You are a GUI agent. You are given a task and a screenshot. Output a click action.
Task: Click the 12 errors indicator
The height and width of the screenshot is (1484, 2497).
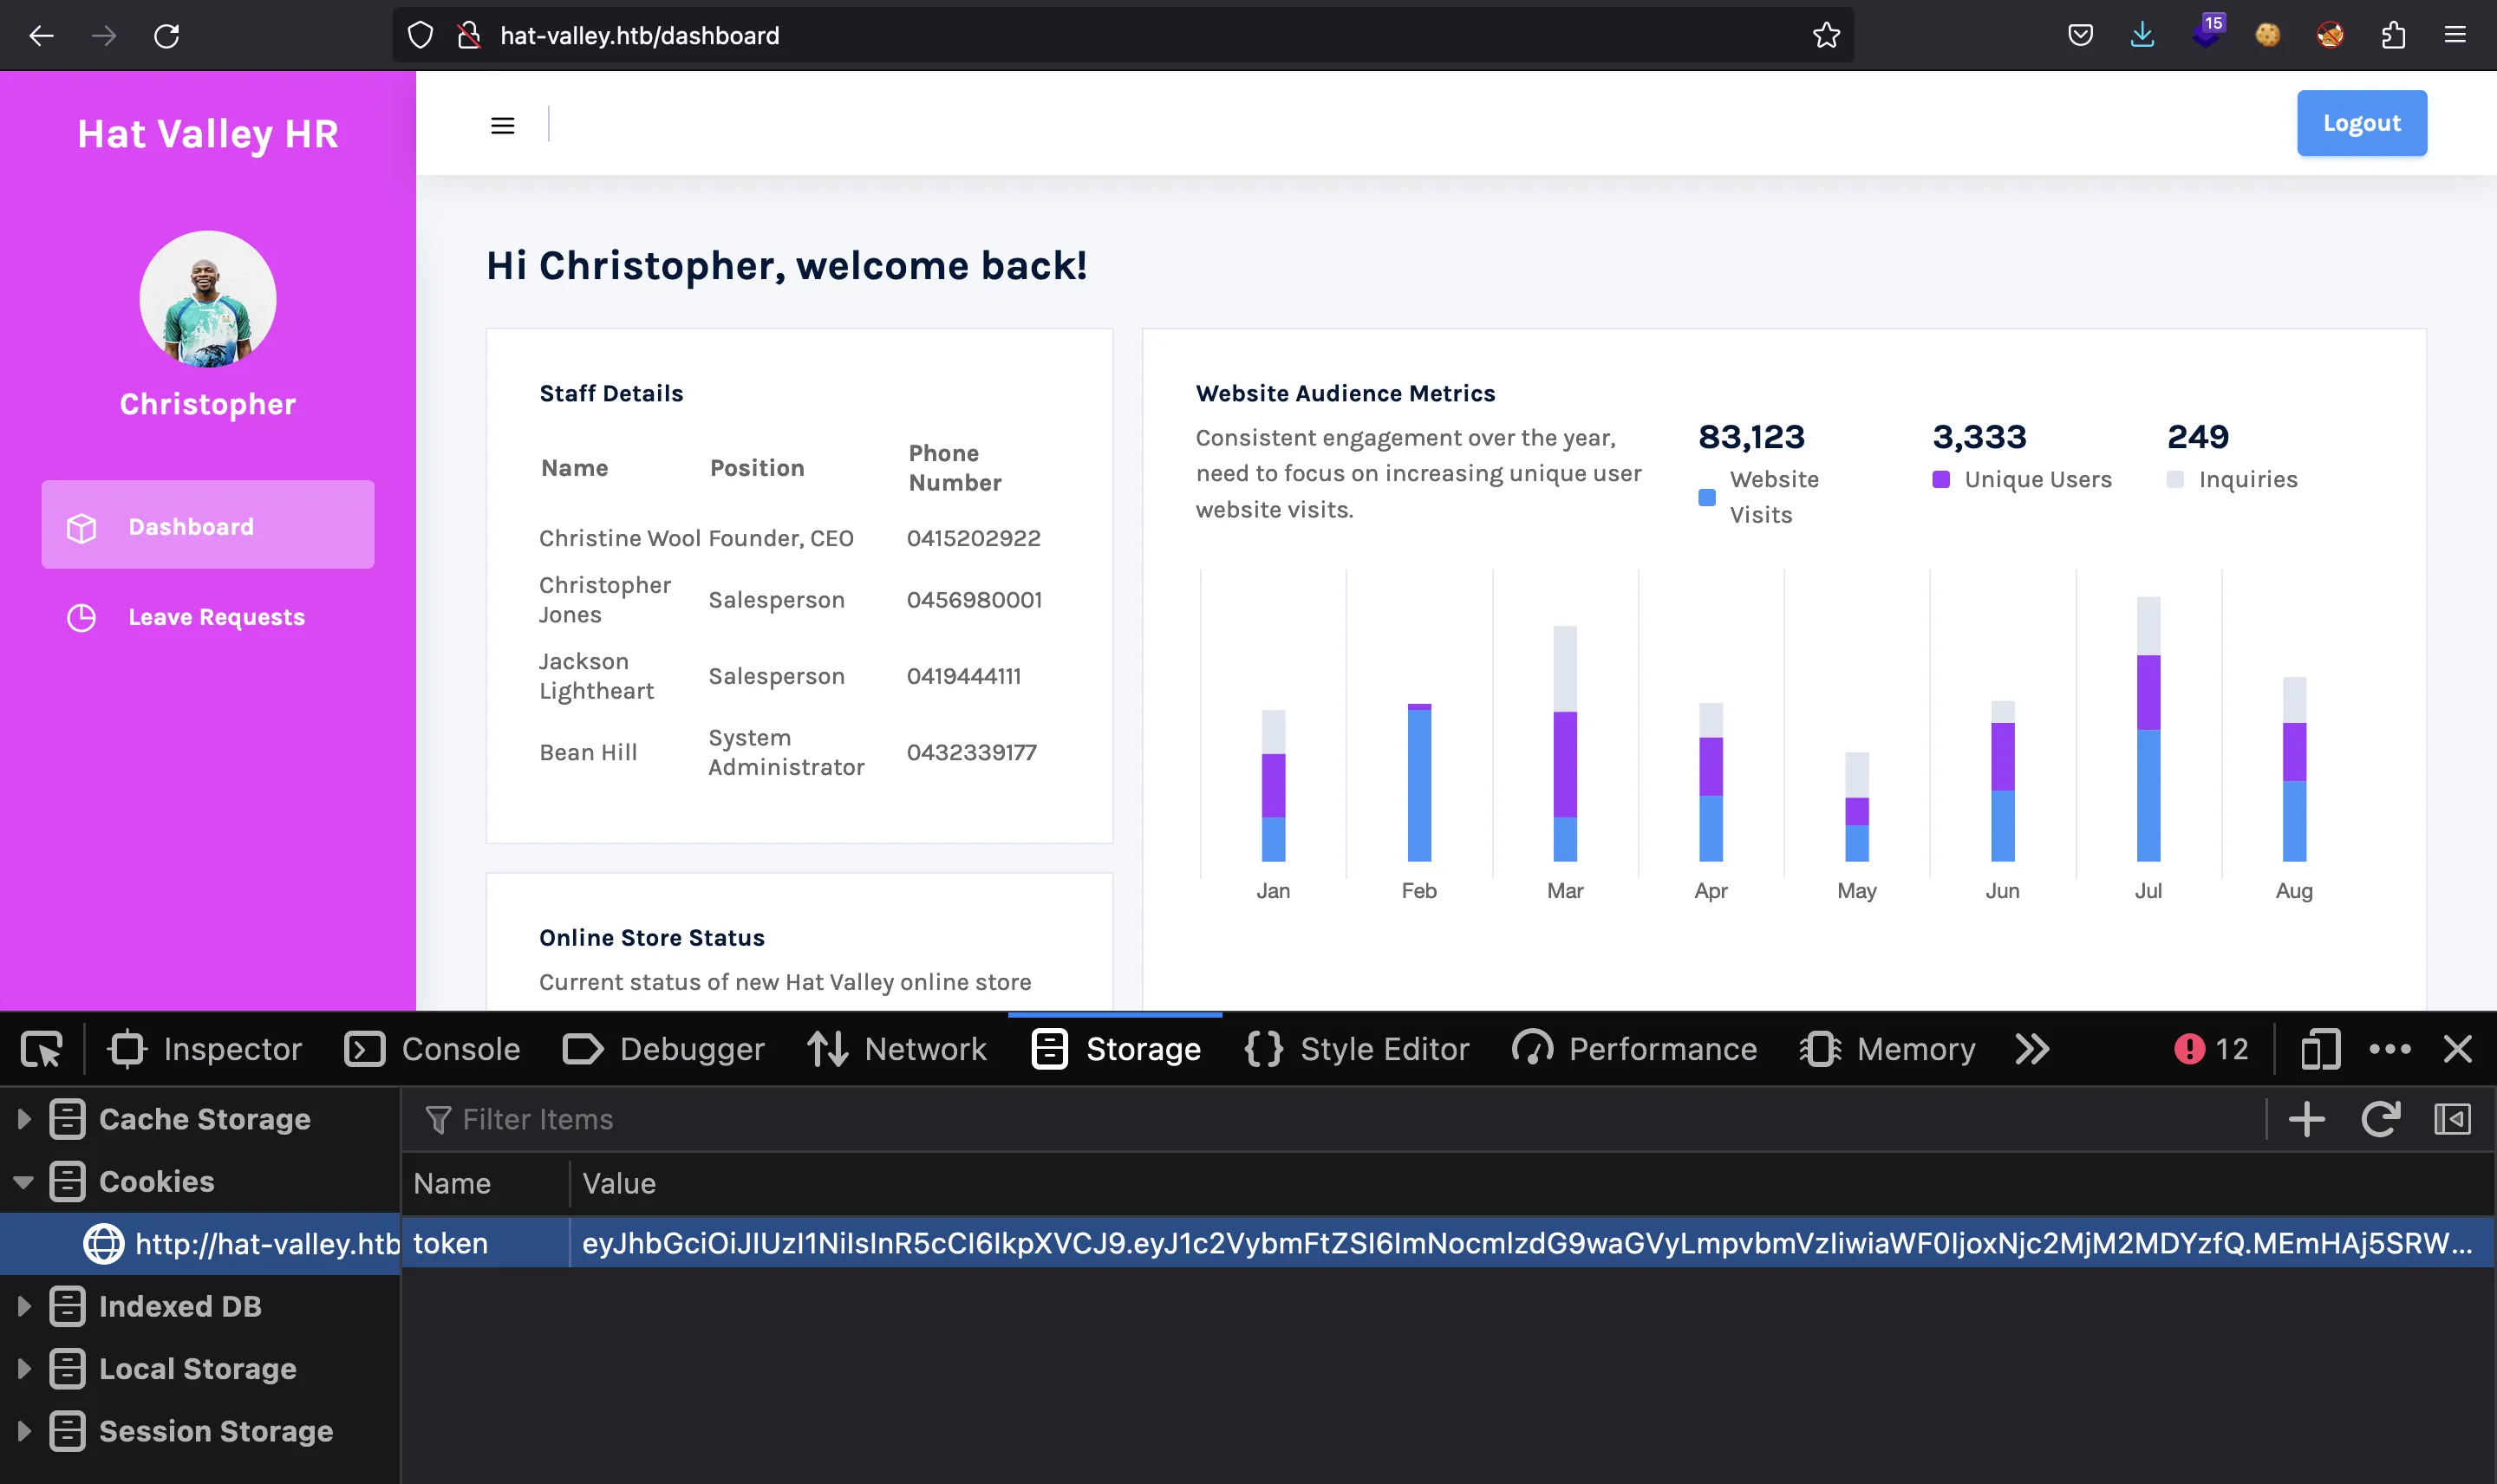tap(2211, 1049)
